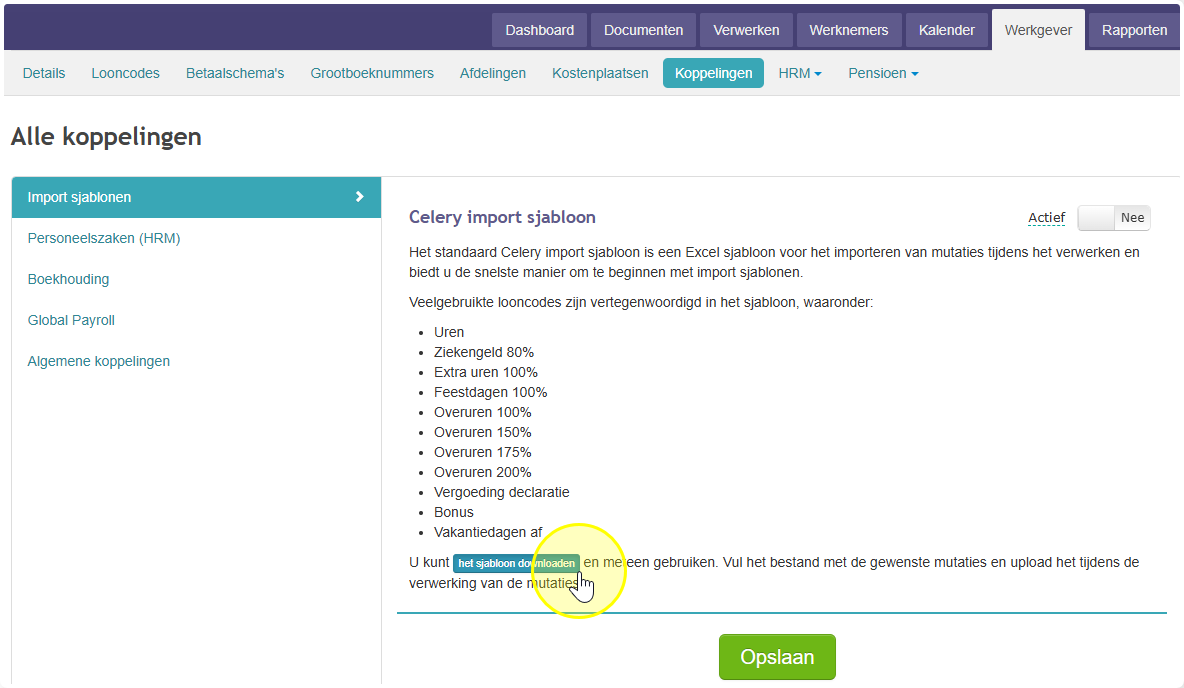Click the 'Celery import sjabloon' heading

point(502,218)
